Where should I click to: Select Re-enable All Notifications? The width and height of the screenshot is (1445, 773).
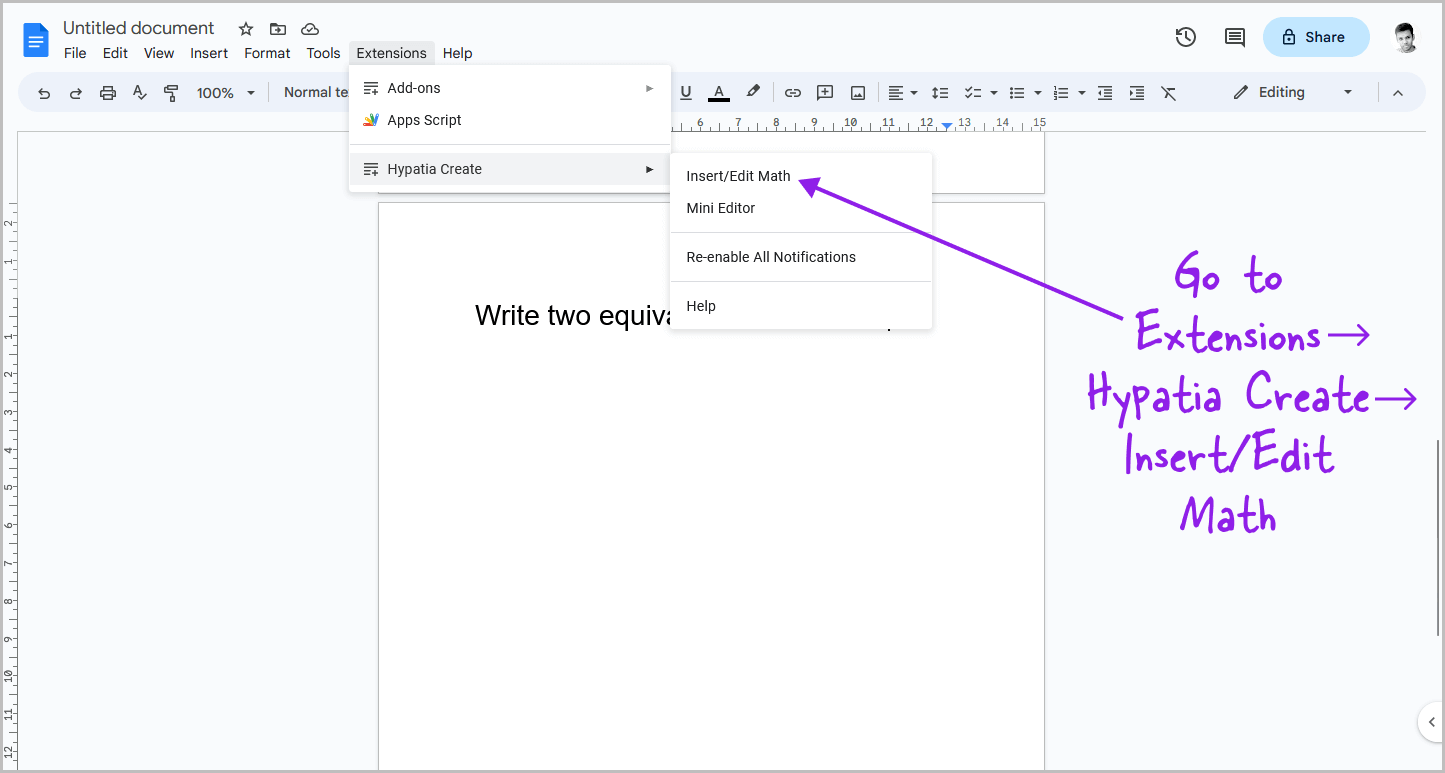pos(801,257)
